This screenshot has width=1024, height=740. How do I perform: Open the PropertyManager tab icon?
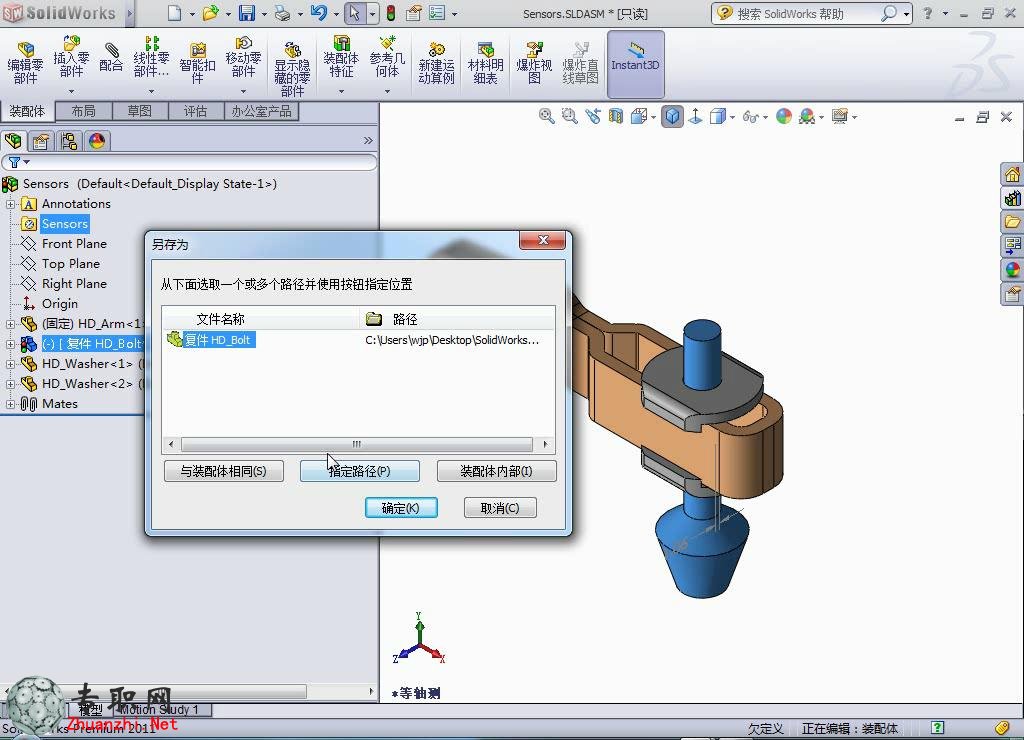pyautogui.click(x=41, y=140)
